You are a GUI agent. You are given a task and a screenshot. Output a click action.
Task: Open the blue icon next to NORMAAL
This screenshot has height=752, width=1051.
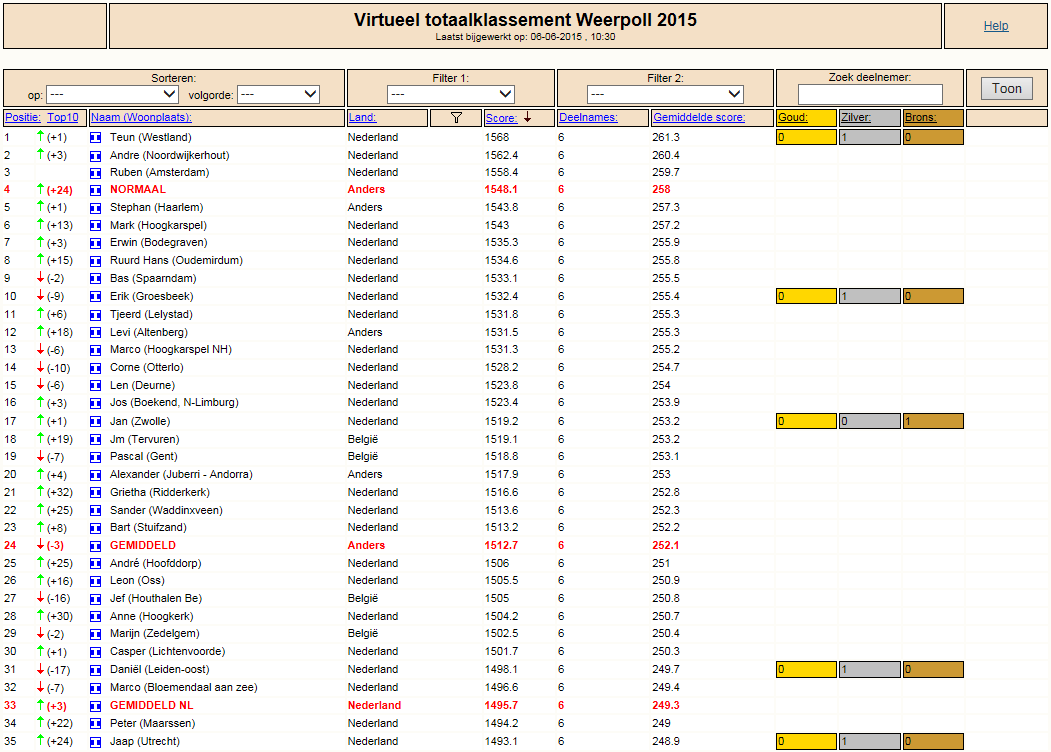coord(96,190)
